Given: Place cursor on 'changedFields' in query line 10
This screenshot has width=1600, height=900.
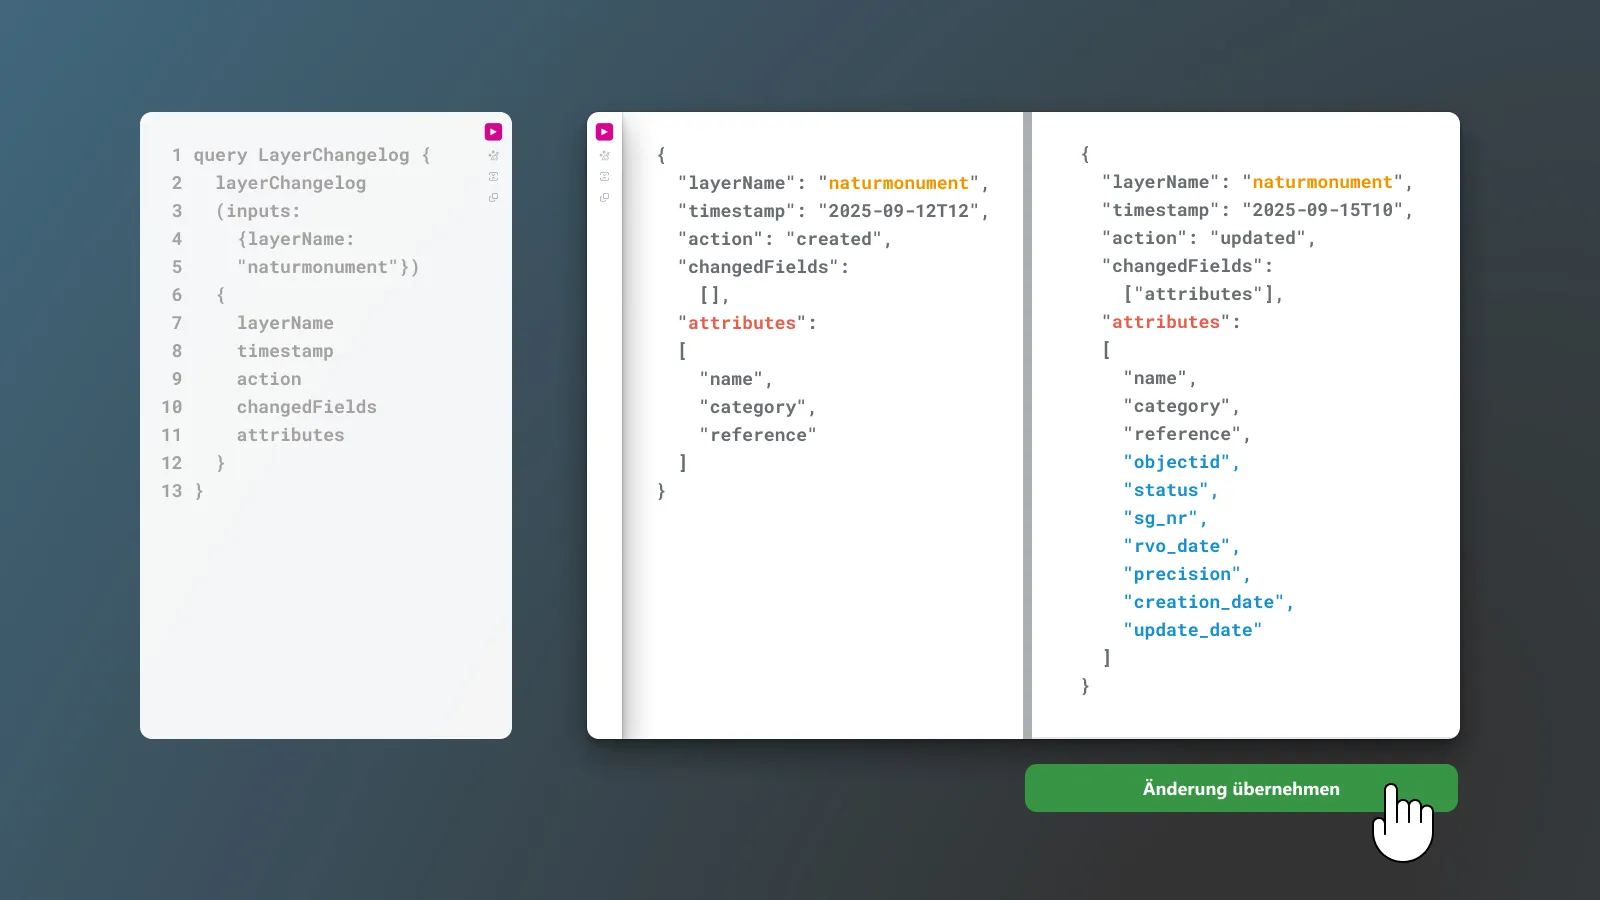Looking at the screenshot, I should click(306, 407).
